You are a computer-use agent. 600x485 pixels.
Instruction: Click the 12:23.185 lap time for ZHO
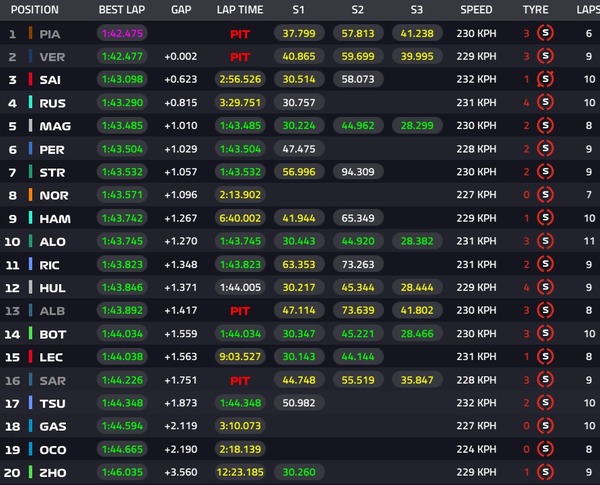(240, 472)
